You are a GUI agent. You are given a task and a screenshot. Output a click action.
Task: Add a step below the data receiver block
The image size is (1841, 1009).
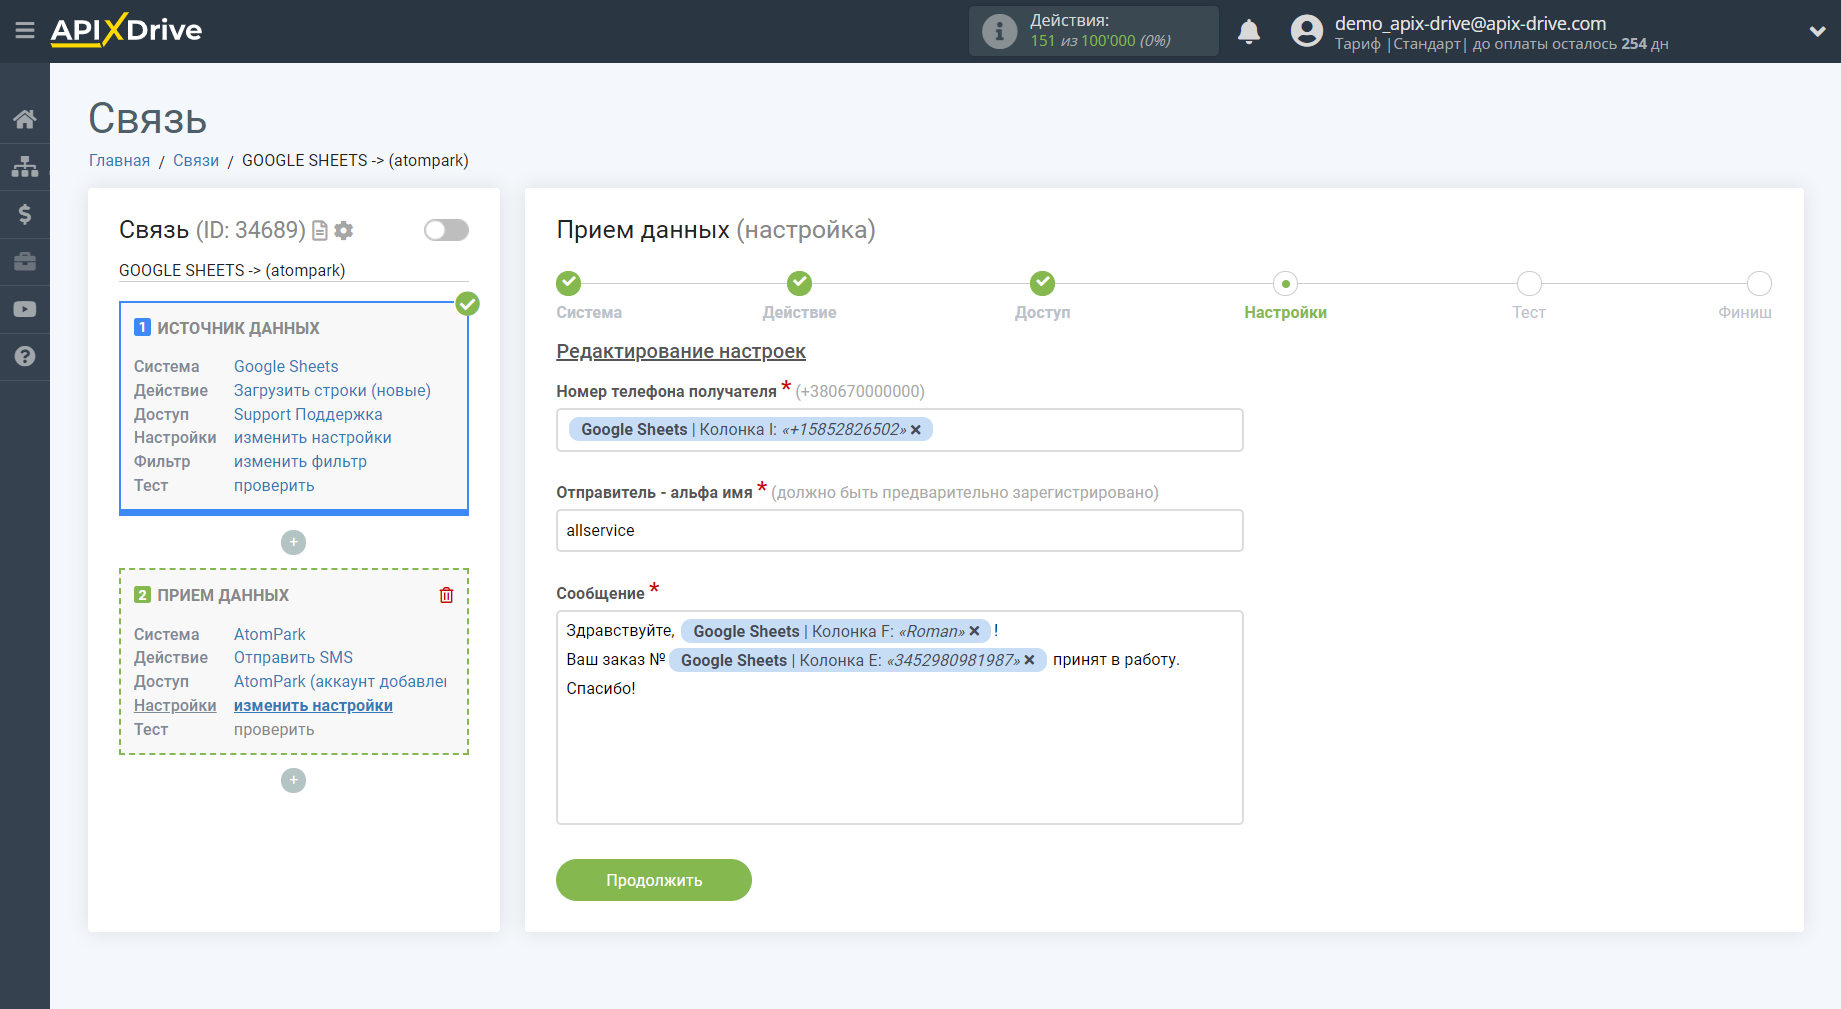pyautogui.click(x=293, y=780)
